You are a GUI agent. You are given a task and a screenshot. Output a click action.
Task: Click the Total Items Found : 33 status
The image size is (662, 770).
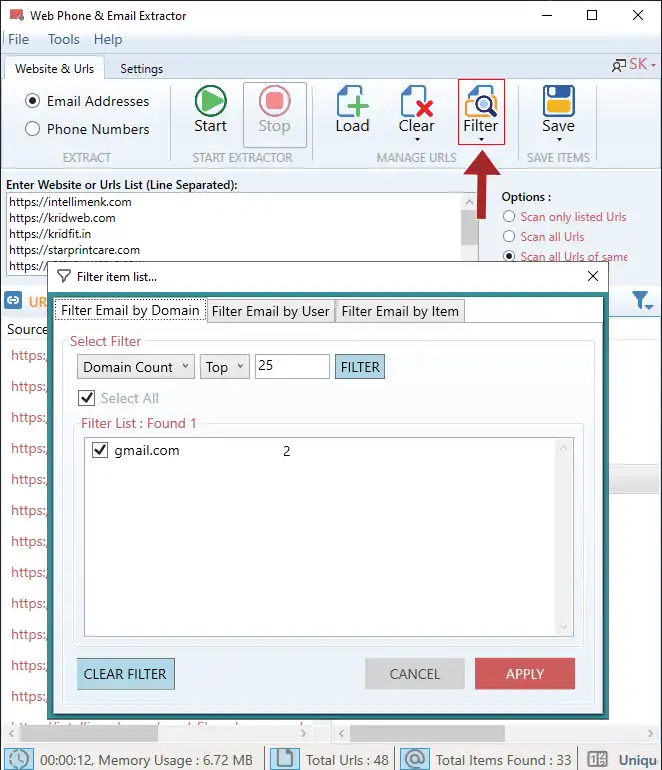503,760
